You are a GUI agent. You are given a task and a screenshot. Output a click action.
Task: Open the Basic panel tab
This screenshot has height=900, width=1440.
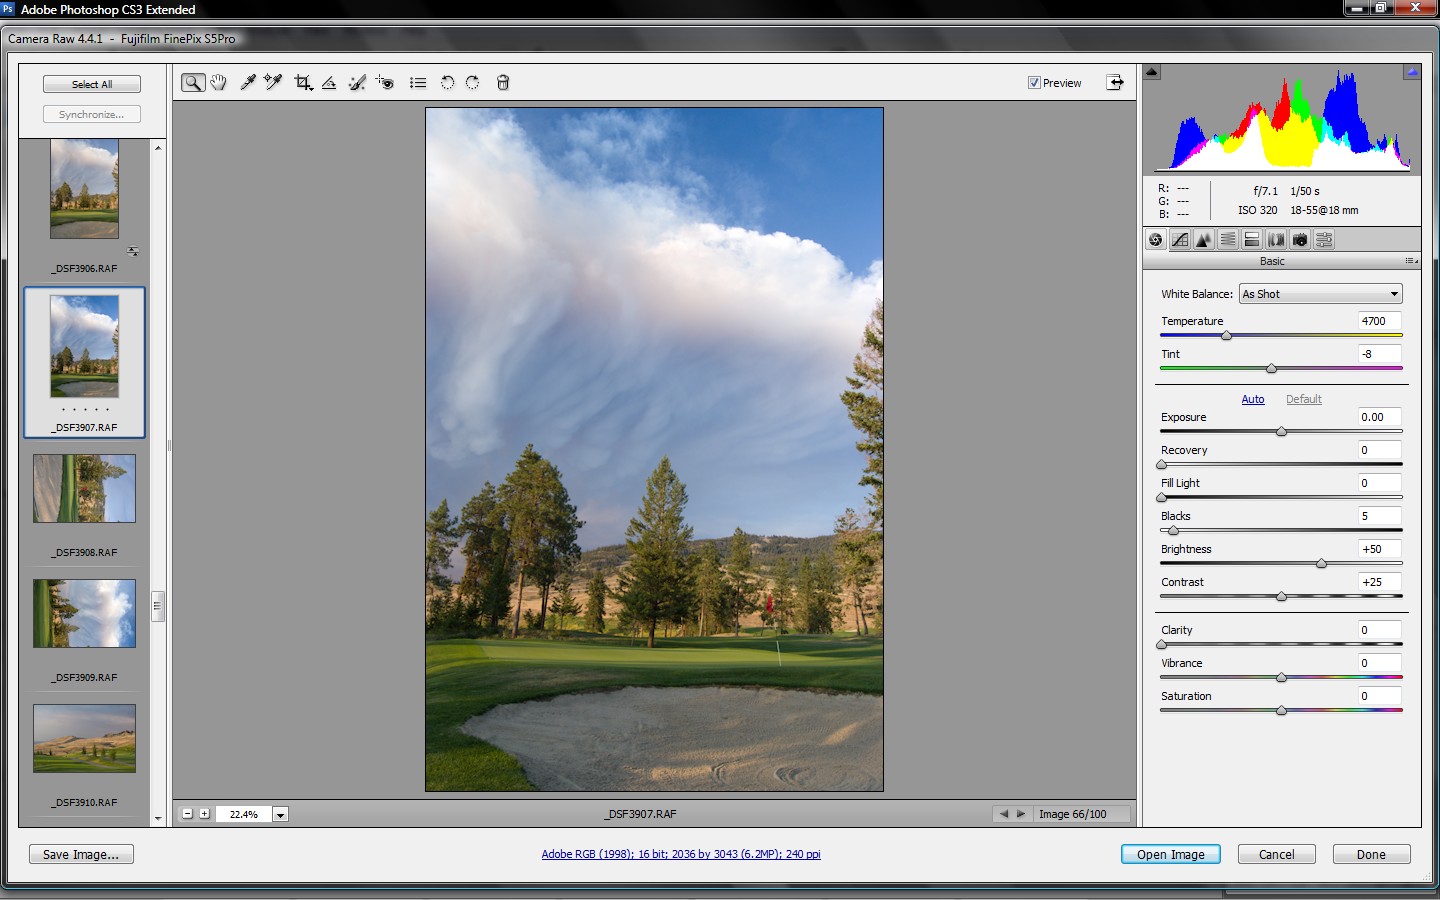pos(1156,240)
